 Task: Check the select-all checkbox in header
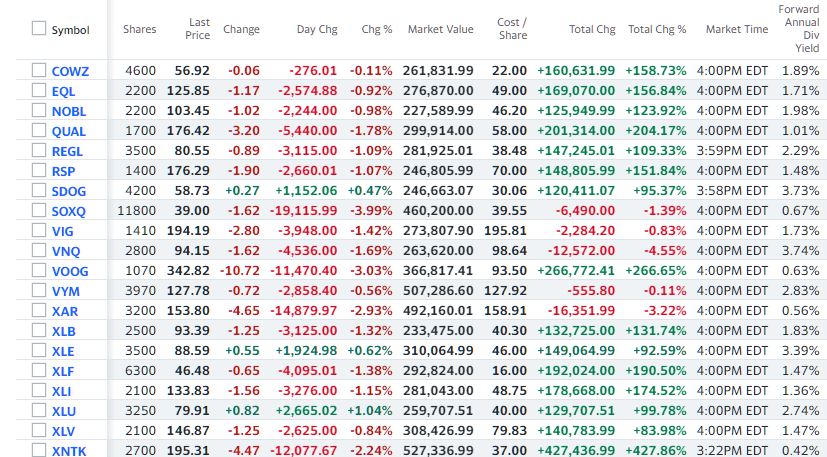coord(38,30)
